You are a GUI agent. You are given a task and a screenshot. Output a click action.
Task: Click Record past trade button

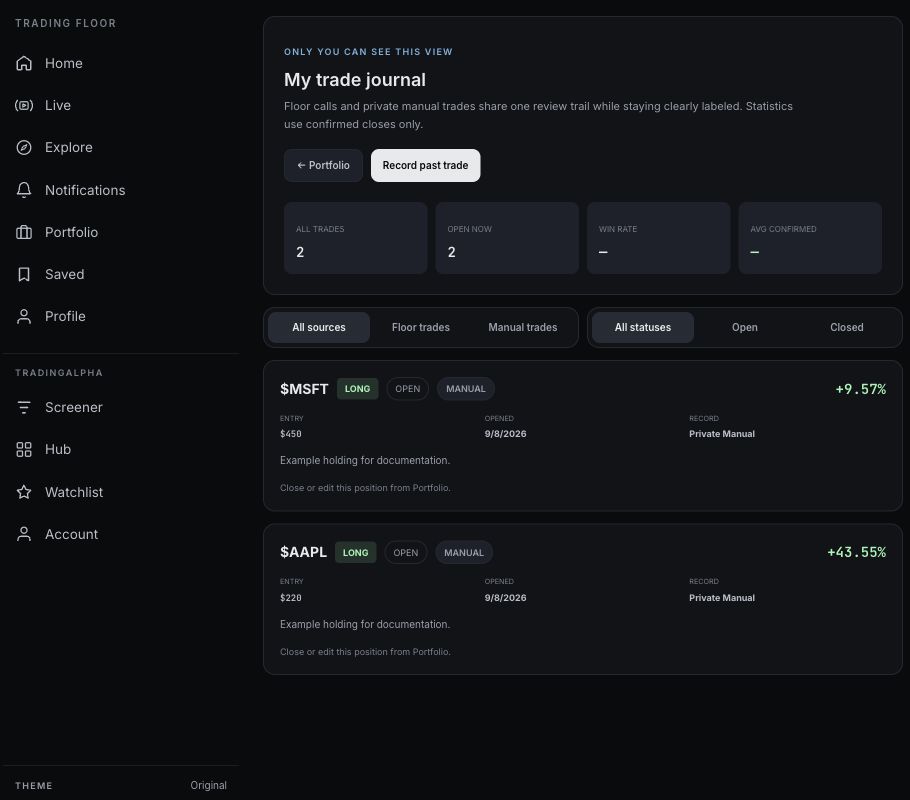425,165
